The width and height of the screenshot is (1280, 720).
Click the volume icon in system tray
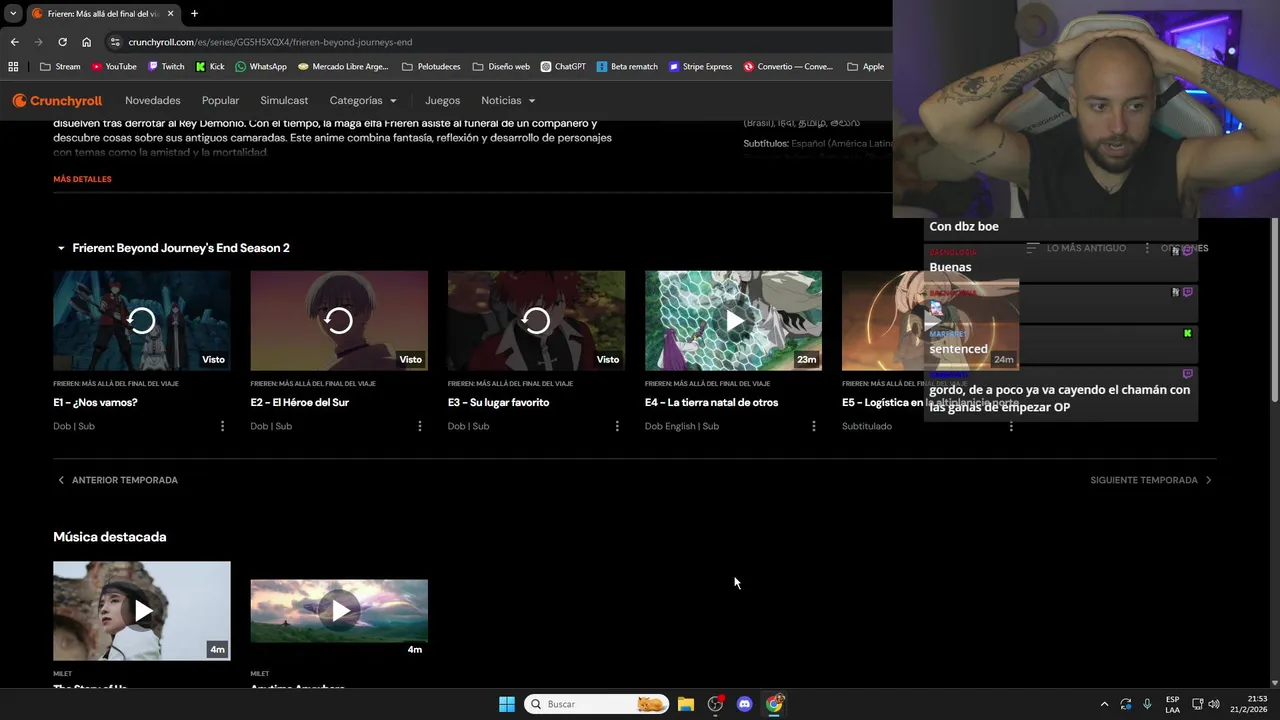coord(1214,704)
